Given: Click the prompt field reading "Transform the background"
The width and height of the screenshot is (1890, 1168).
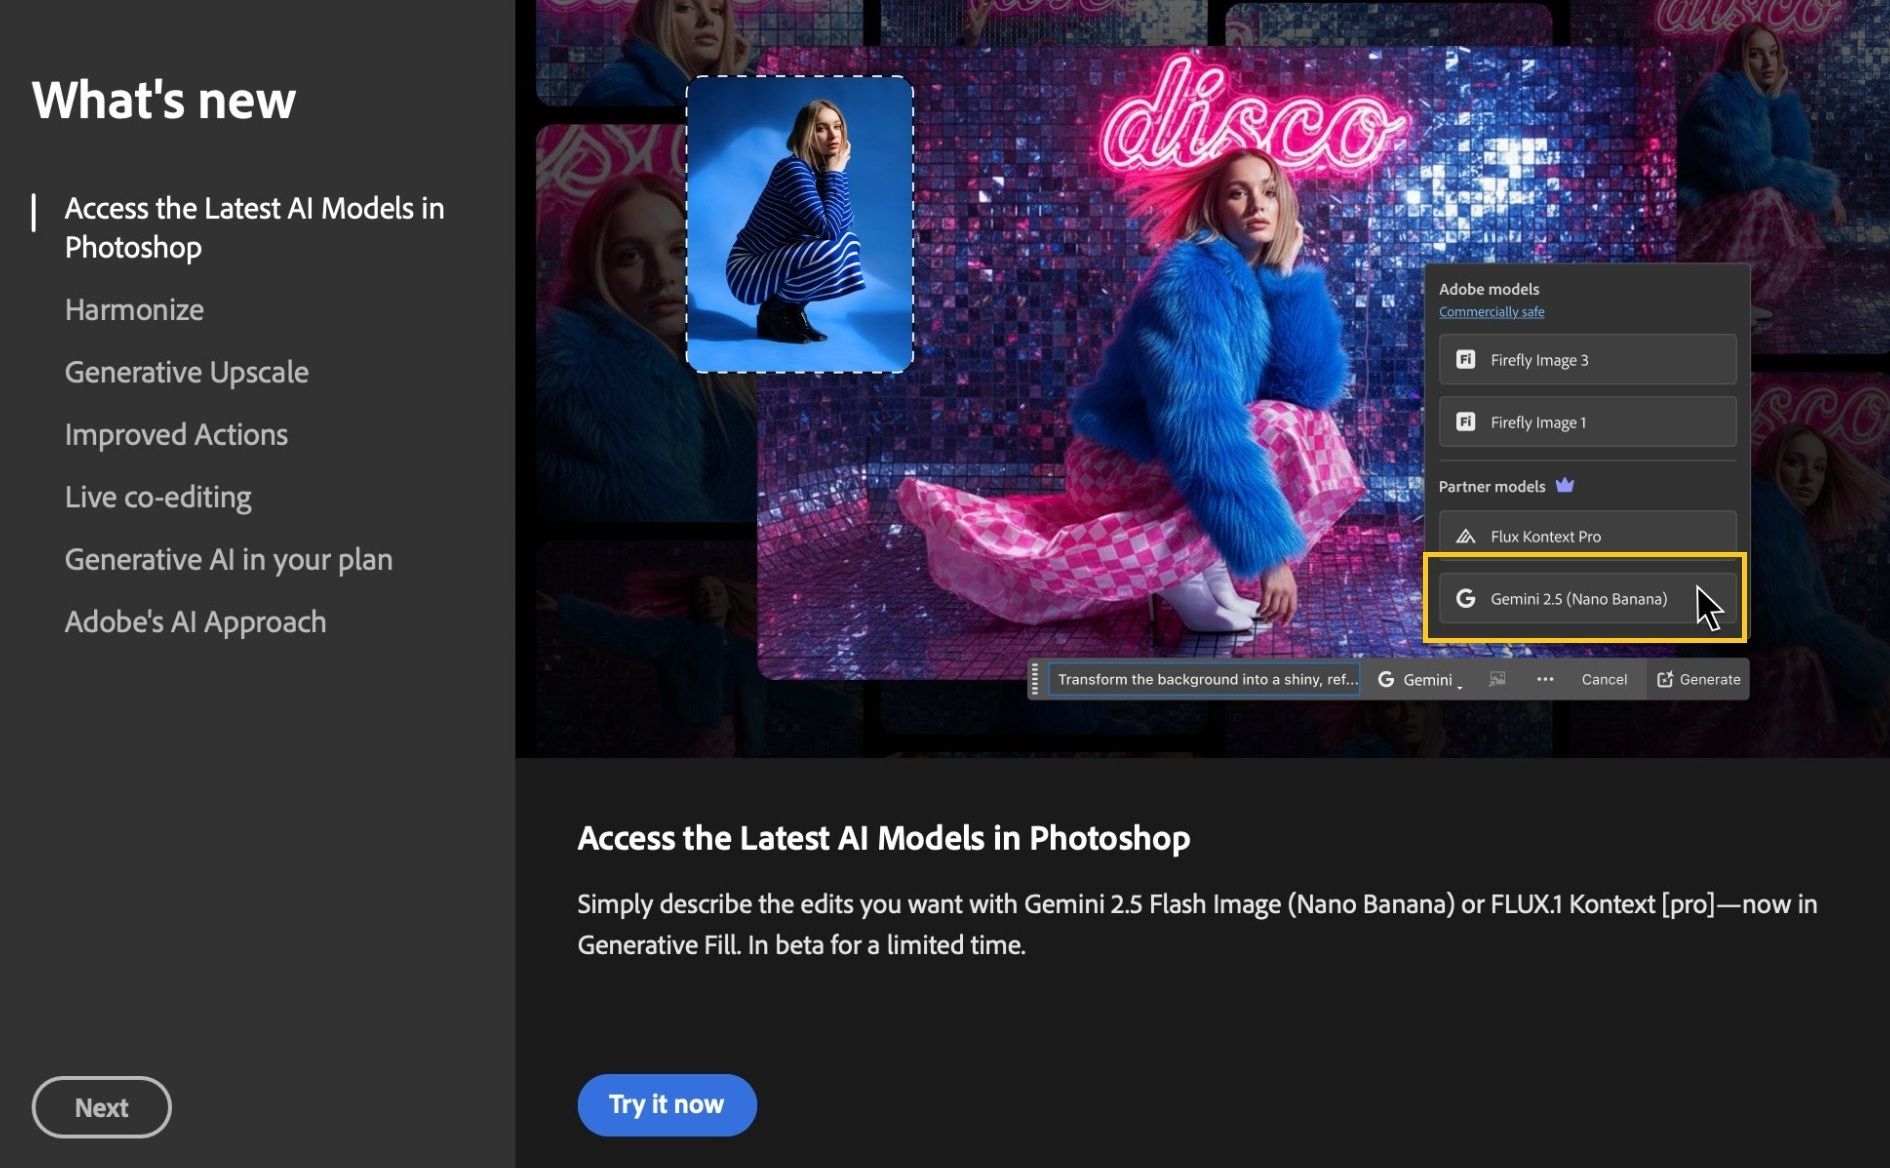Looking at the screenshot, I should [1204, 679].
